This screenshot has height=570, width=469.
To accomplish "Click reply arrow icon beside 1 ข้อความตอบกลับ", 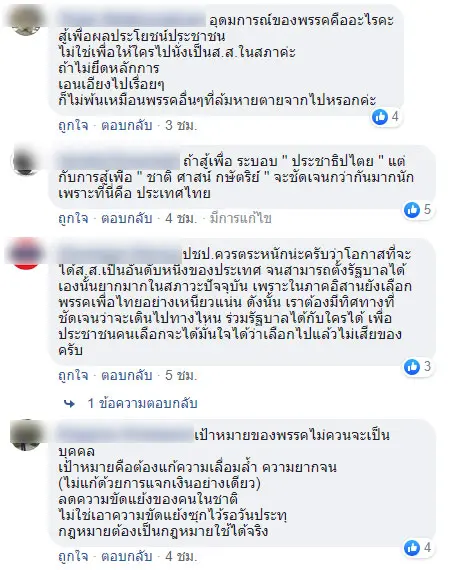I will click(x=69, y=404).
